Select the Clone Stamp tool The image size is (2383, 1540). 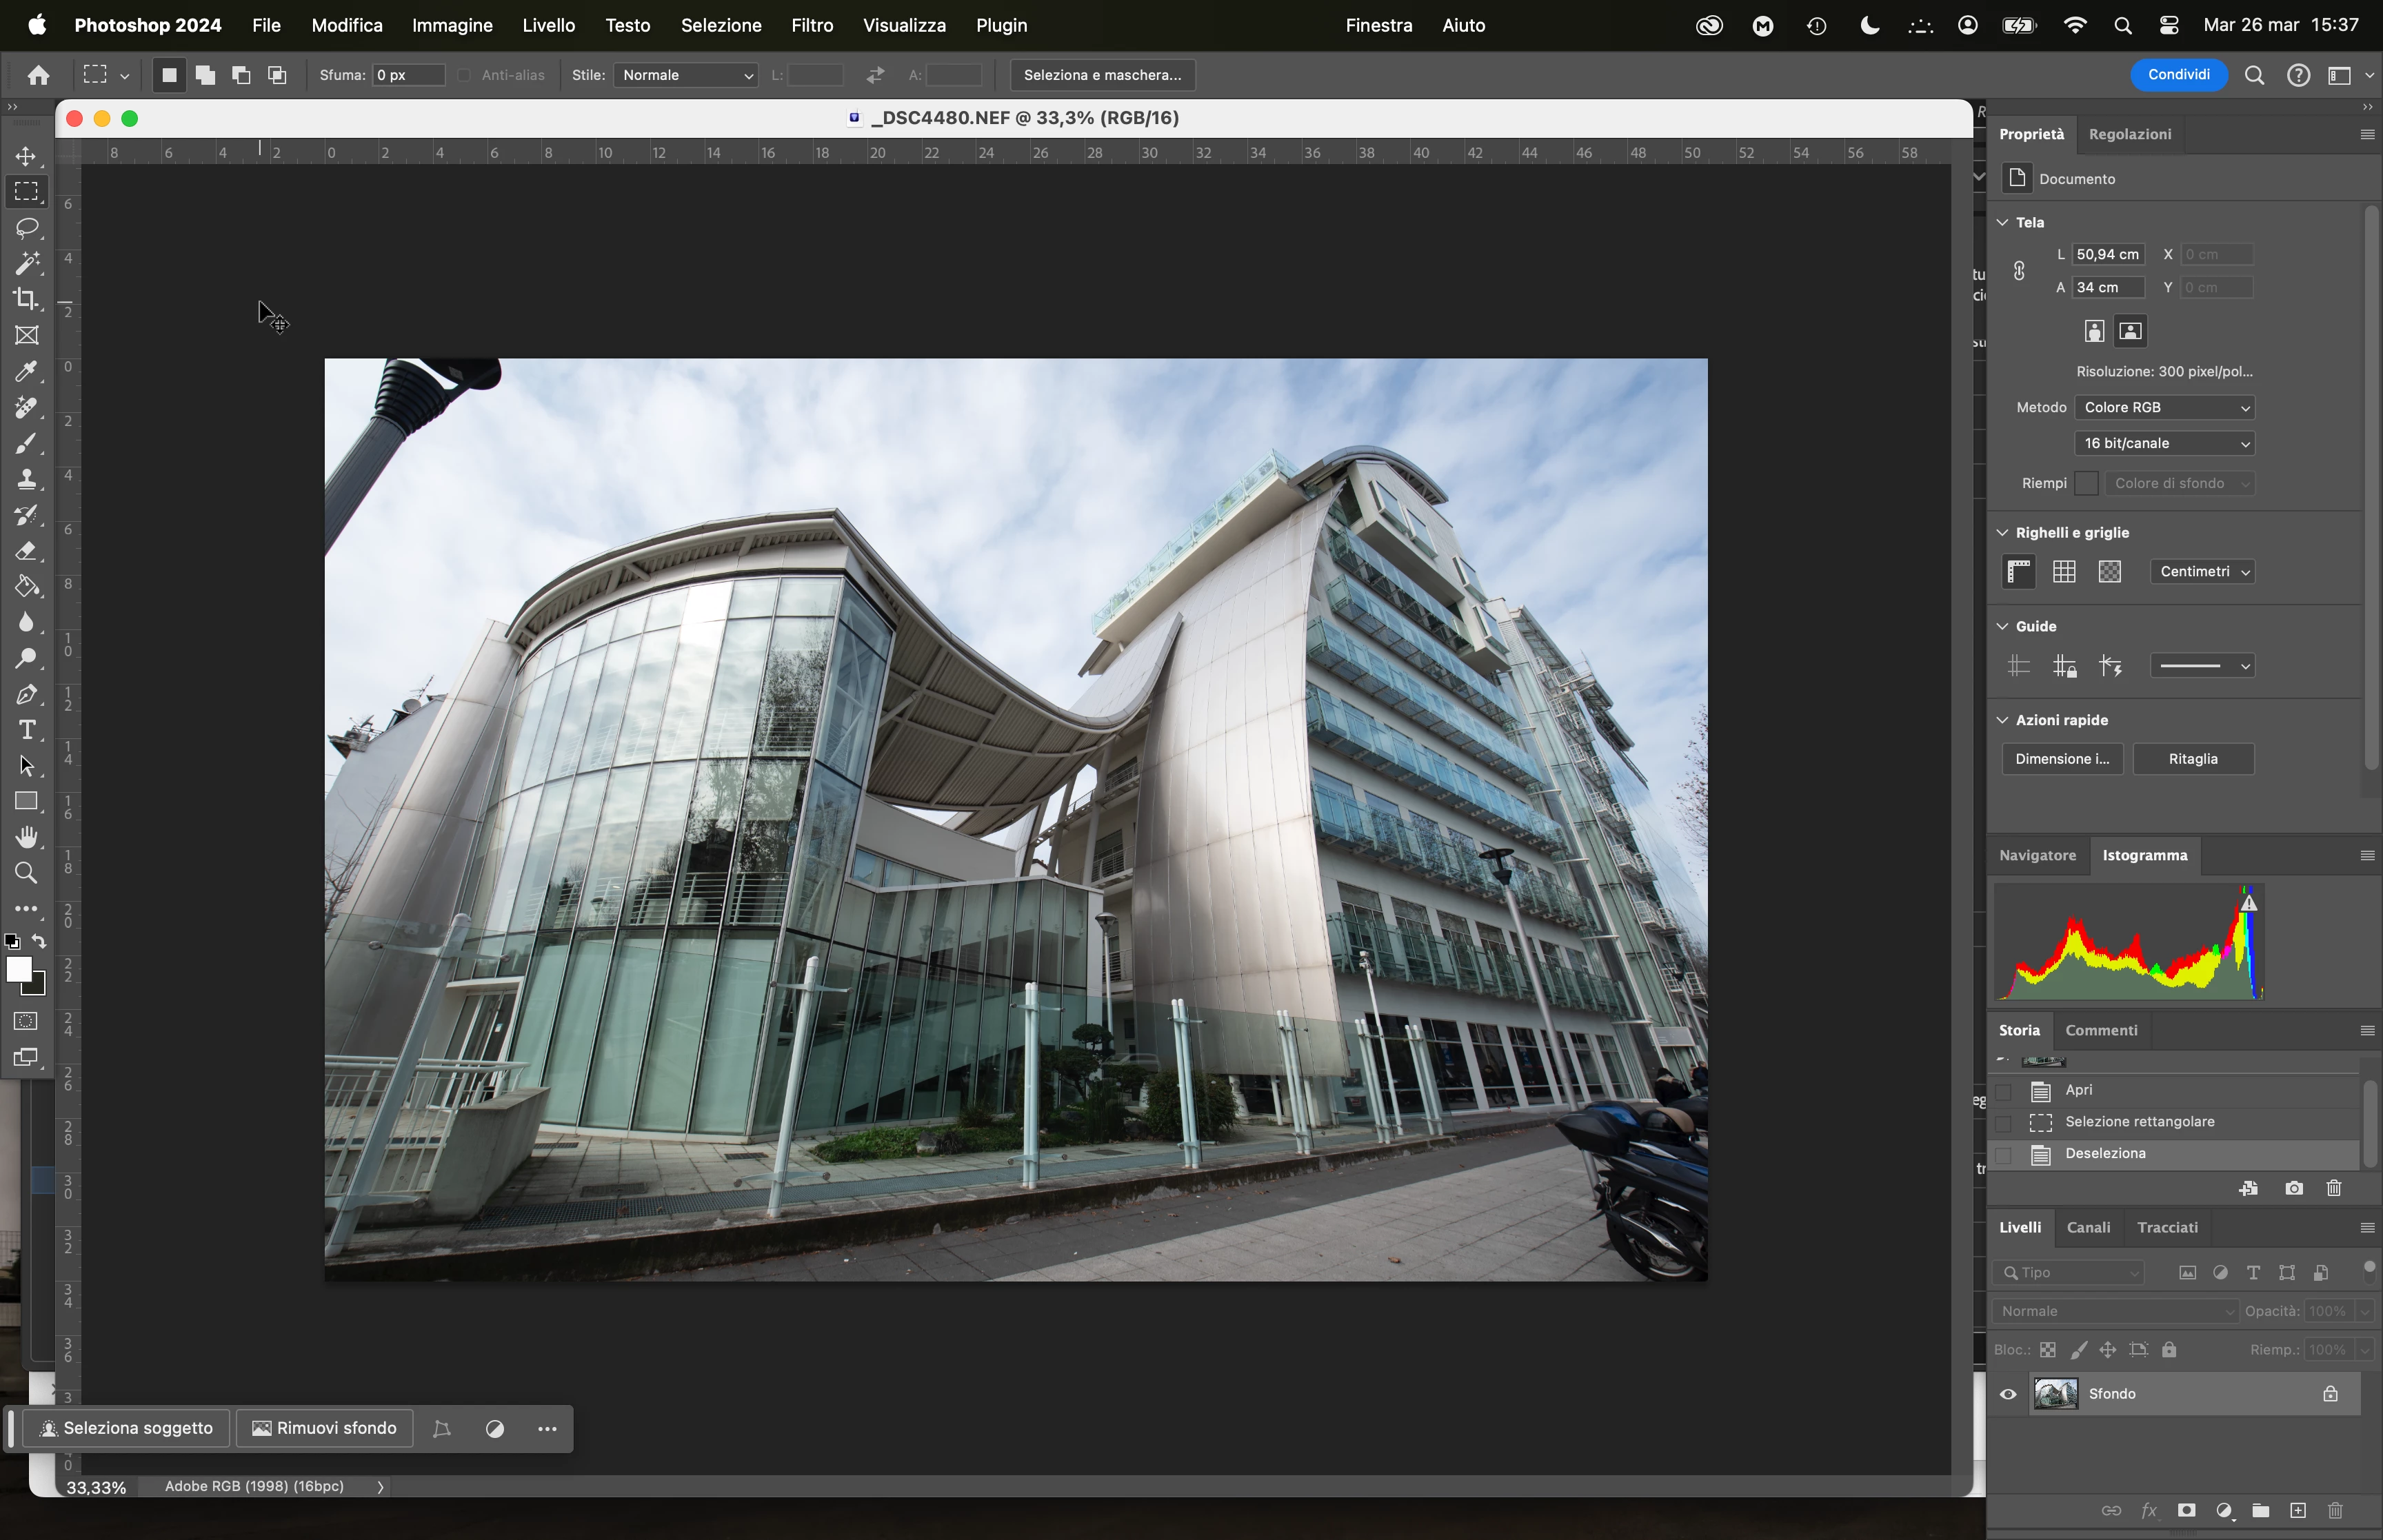coord(27,479)
